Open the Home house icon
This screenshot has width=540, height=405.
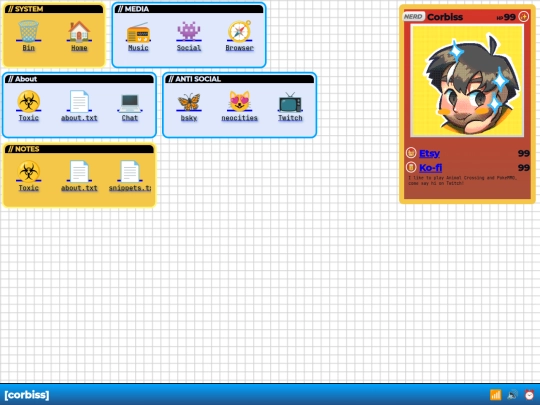(79, 31)
